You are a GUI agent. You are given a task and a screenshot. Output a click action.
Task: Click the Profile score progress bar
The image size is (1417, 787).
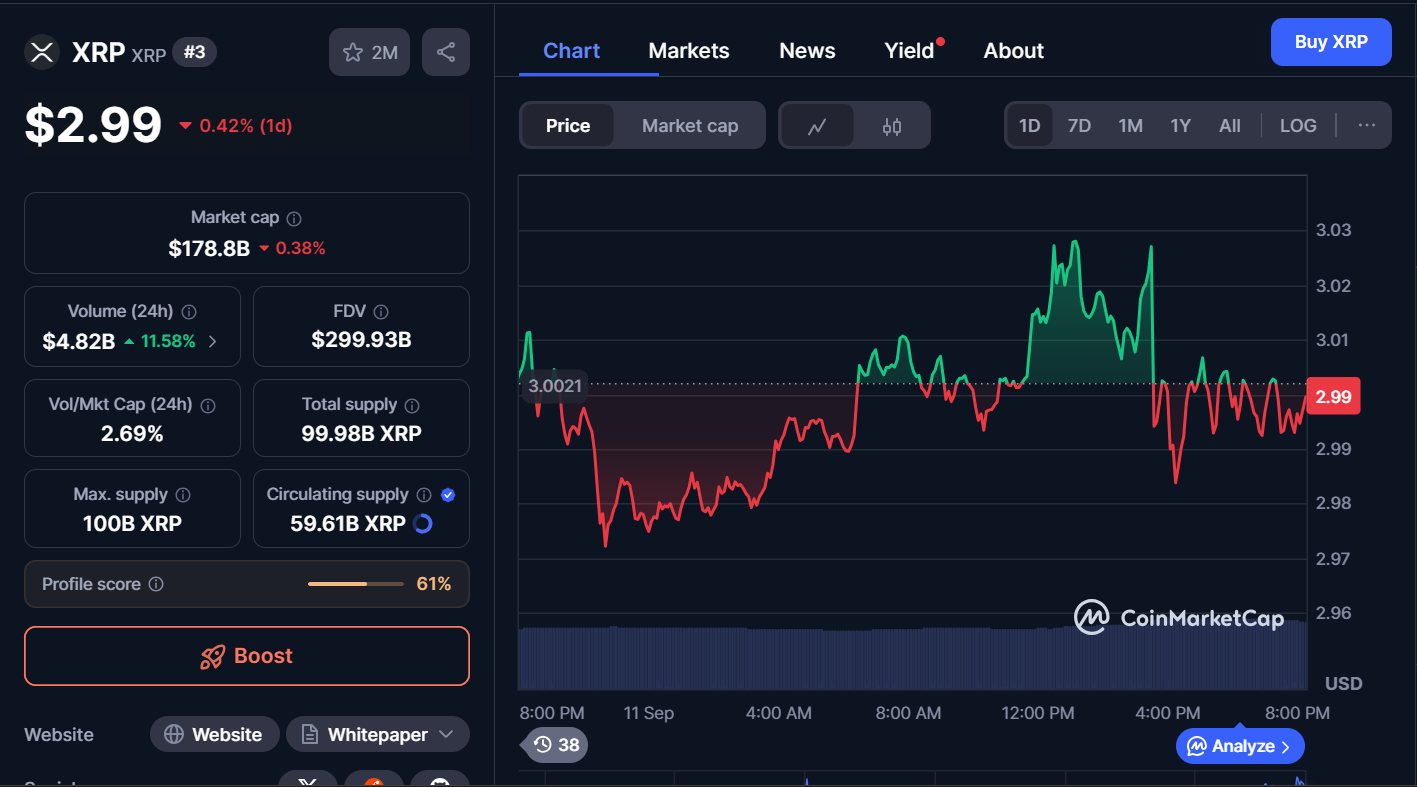[x=356, y=584]
